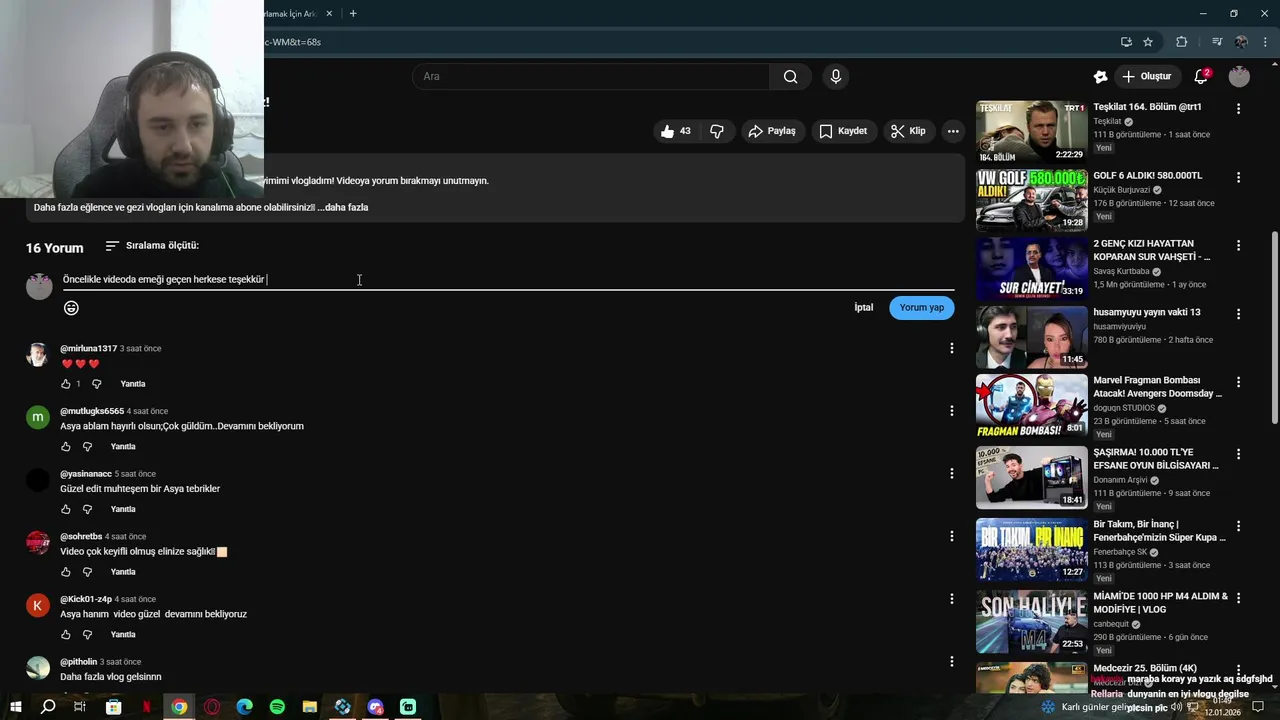Image resolution: width=1280 pixels, height=720 pixels.
Task: Click inside the comment text field
Action: [508, 280]
